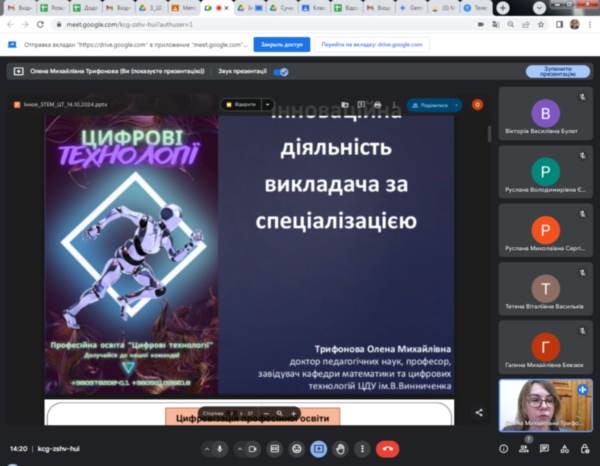The image size is (600, 466).
Task: Open the participants list panel
Action: pos(524,449)
